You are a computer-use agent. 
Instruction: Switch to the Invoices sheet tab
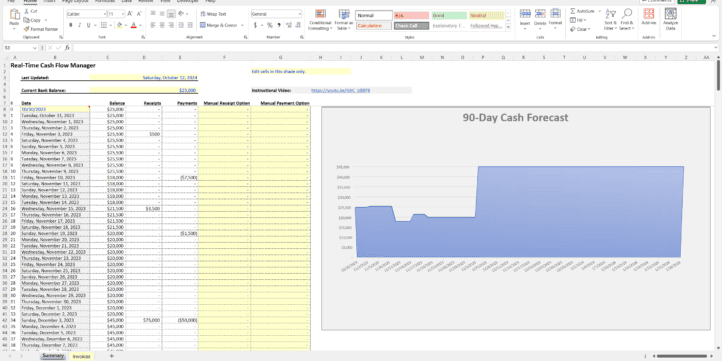coord(82,356)
